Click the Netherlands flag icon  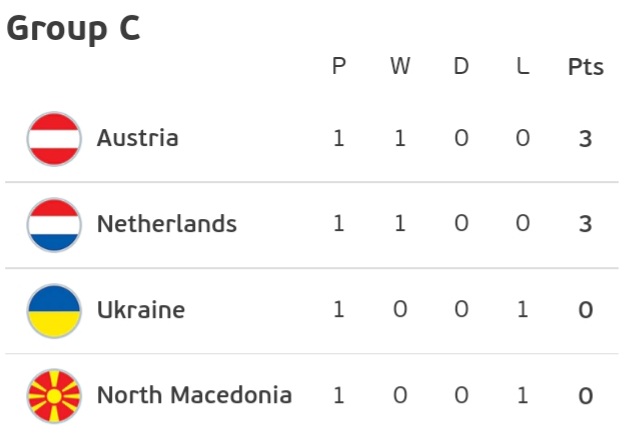[54, 224]
